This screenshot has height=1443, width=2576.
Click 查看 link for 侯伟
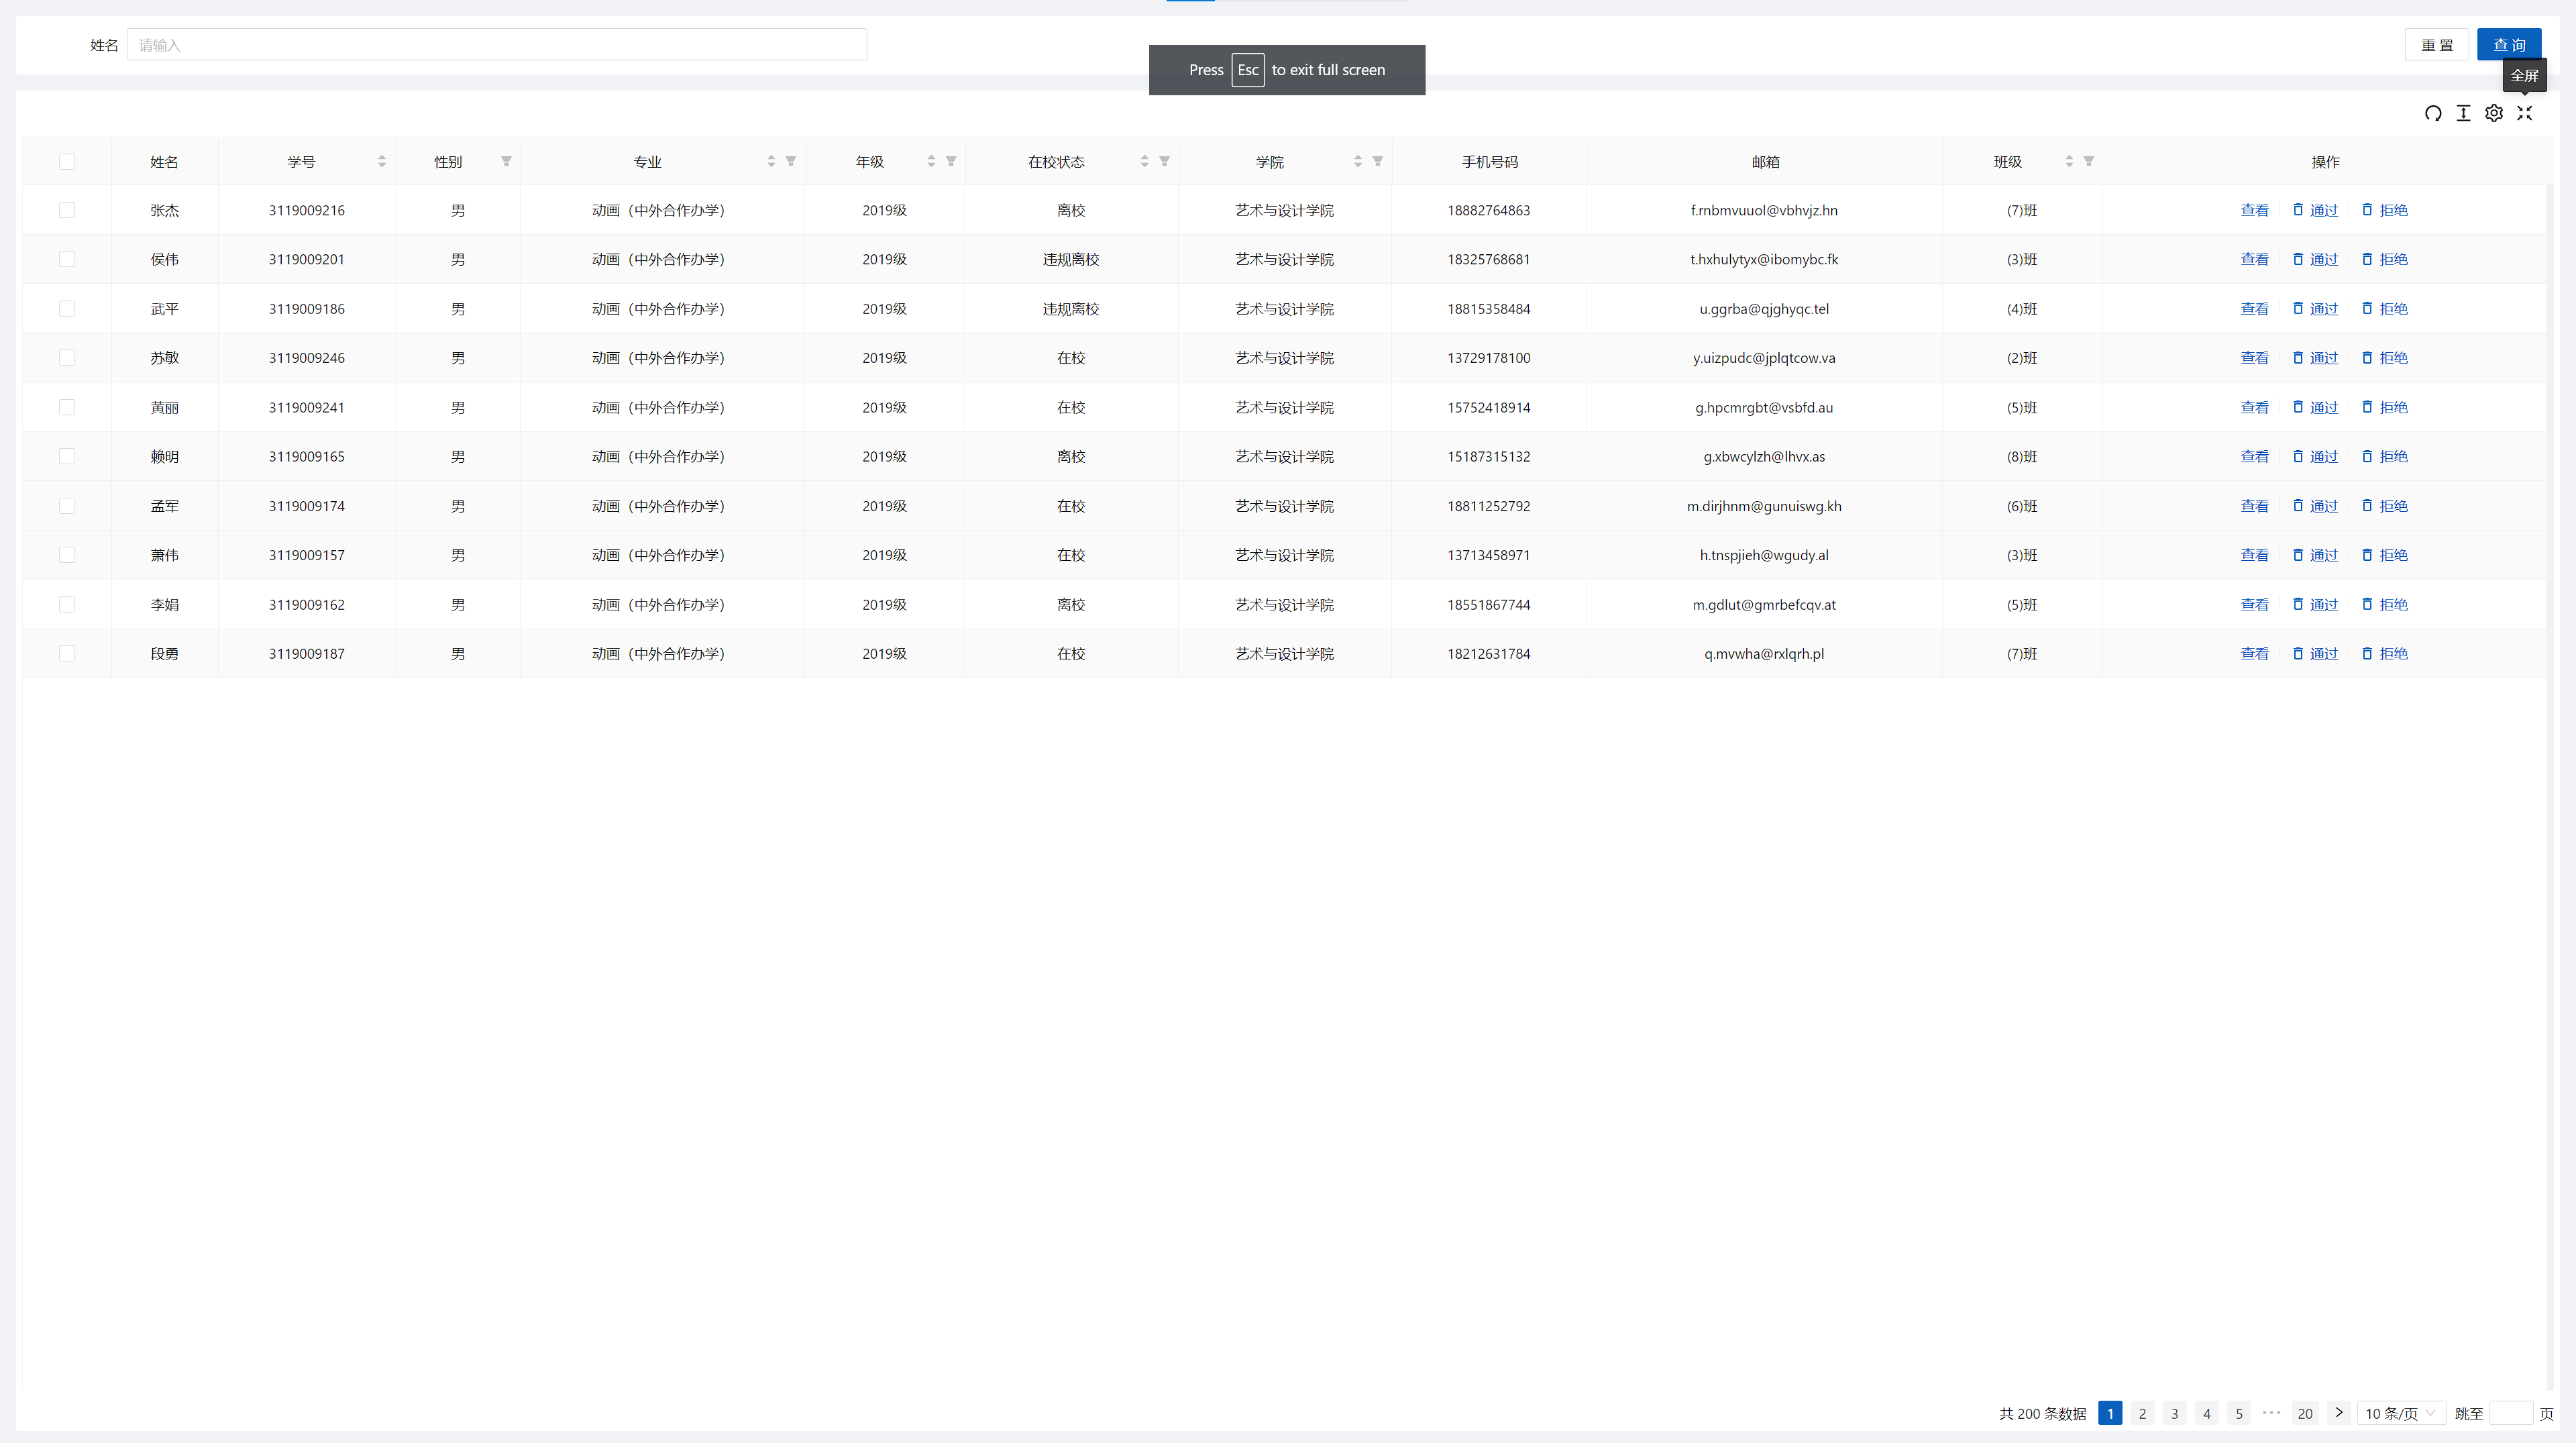[x=2254, y=259]
